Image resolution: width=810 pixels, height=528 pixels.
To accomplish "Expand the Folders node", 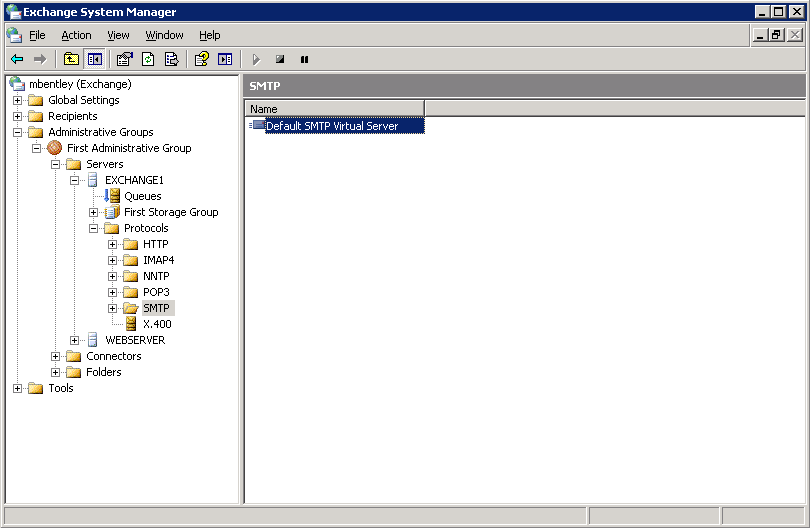I will click(55, 372).
